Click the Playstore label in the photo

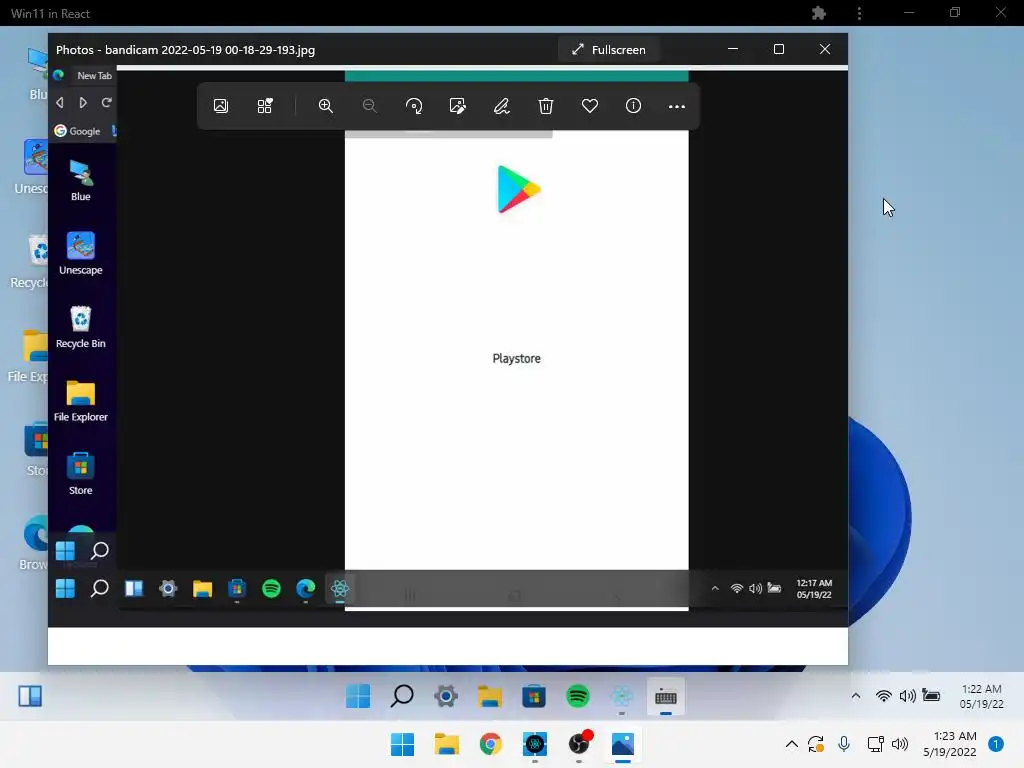pyautogui.click(x=517, y=359)
